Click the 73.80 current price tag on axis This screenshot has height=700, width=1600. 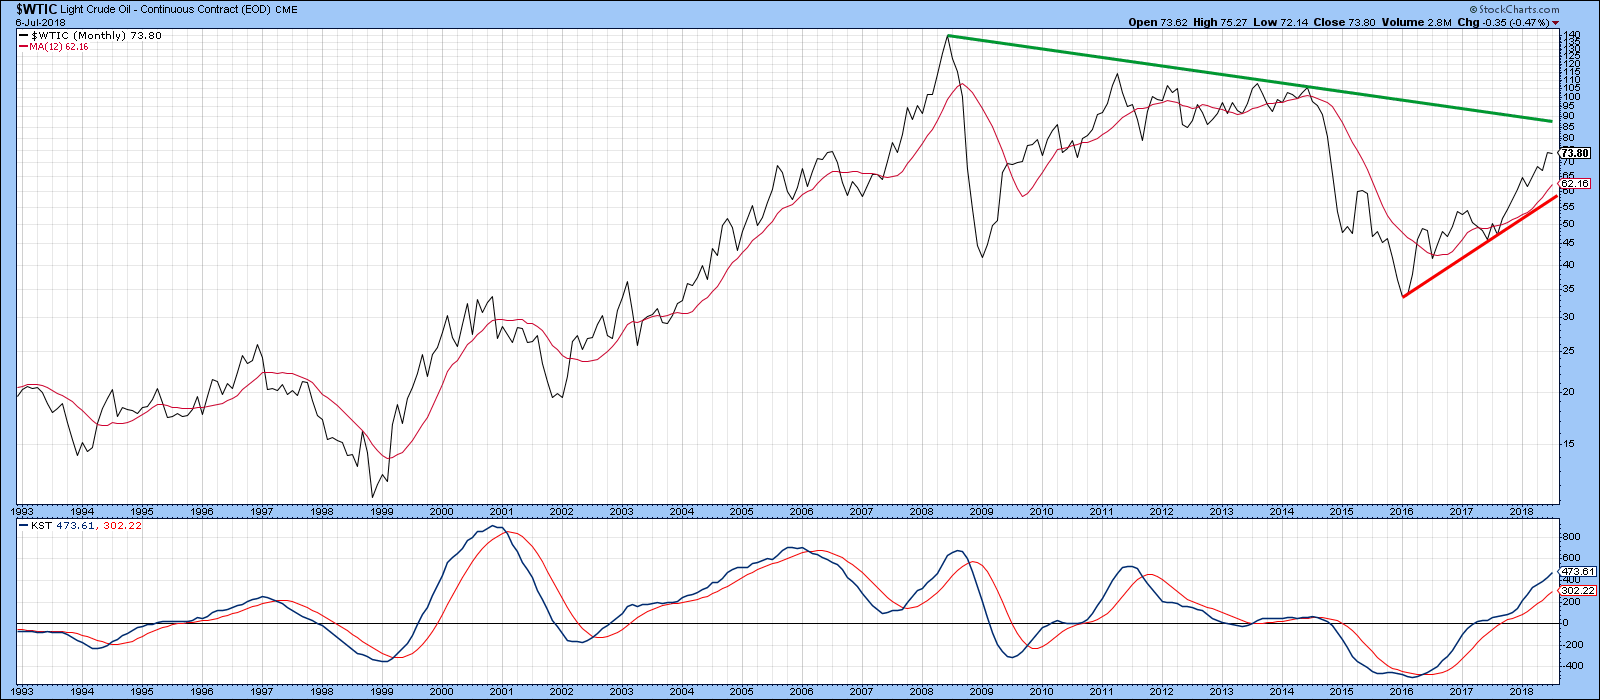(1575, 154)
